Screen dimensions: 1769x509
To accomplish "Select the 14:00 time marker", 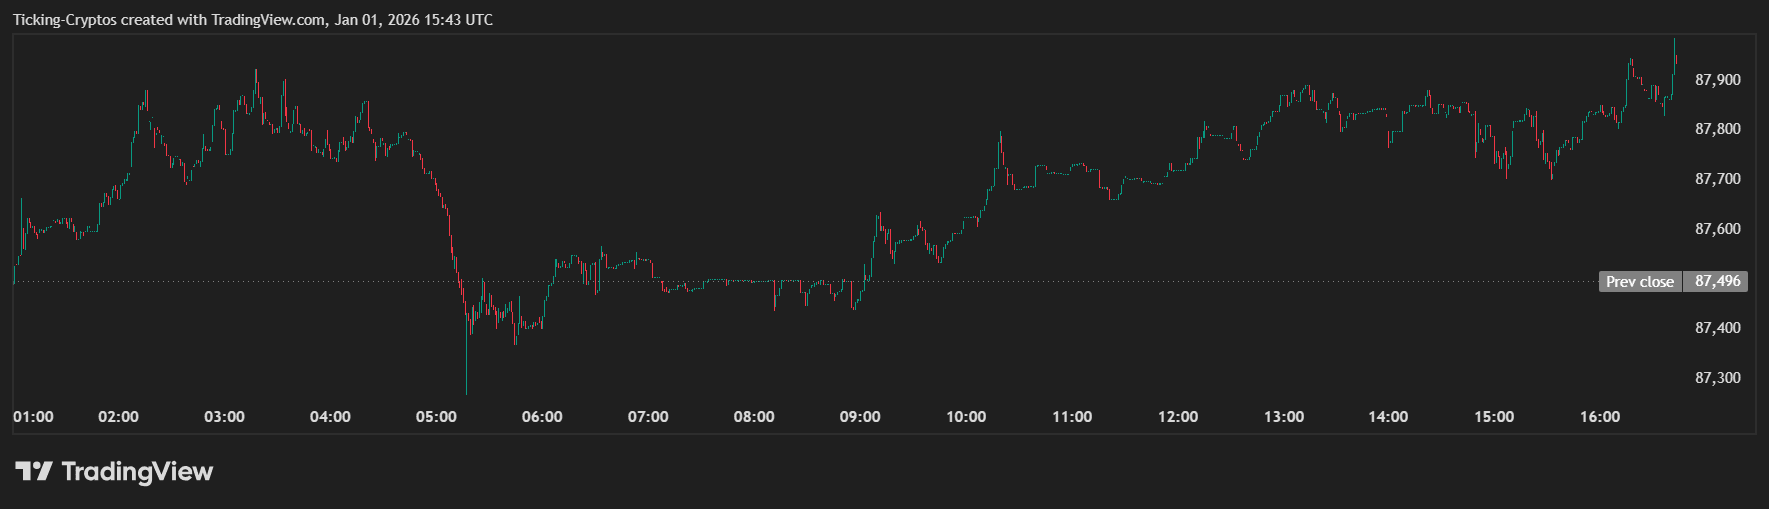I will [x=1388, y=417].
